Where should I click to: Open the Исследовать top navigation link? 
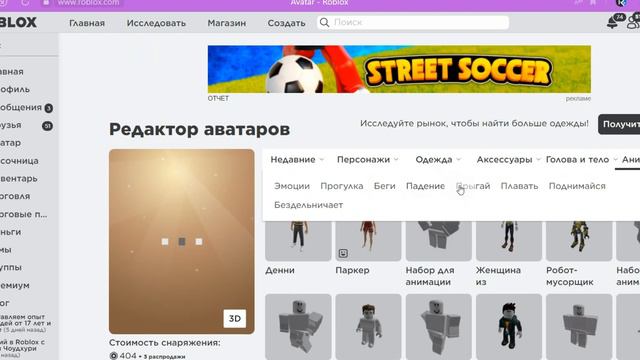pyautogui.click(x=156, y=23)
